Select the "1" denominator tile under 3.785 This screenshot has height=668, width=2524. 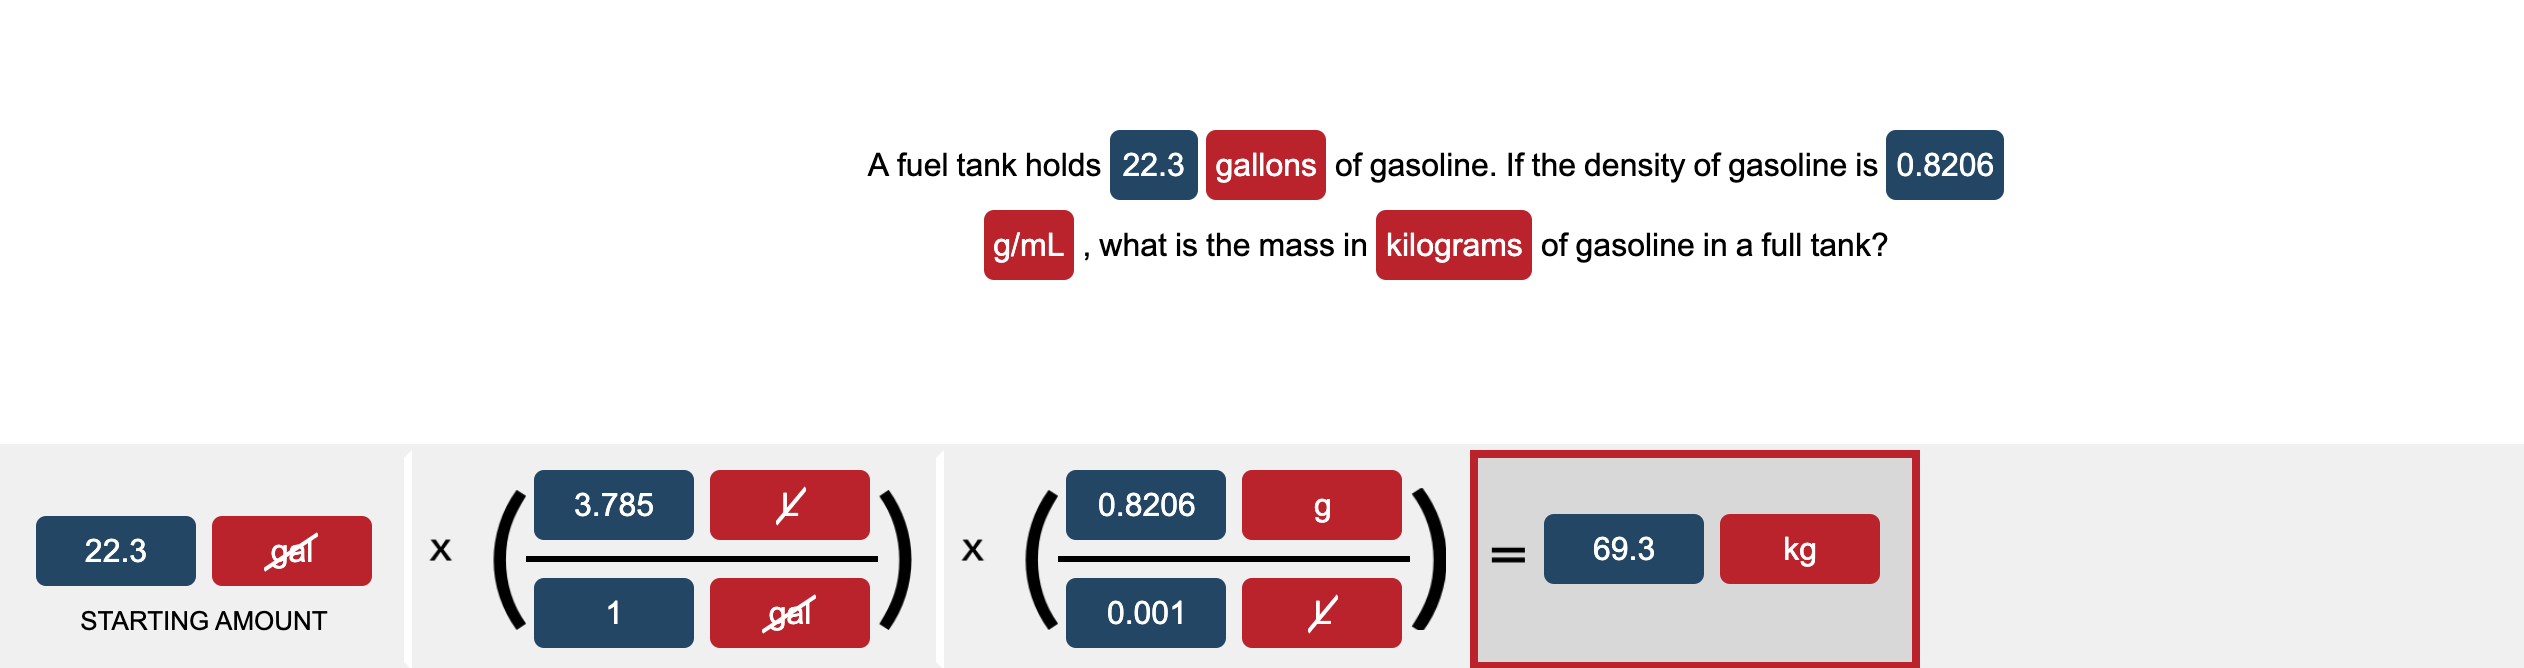click(x=613, y=612)
